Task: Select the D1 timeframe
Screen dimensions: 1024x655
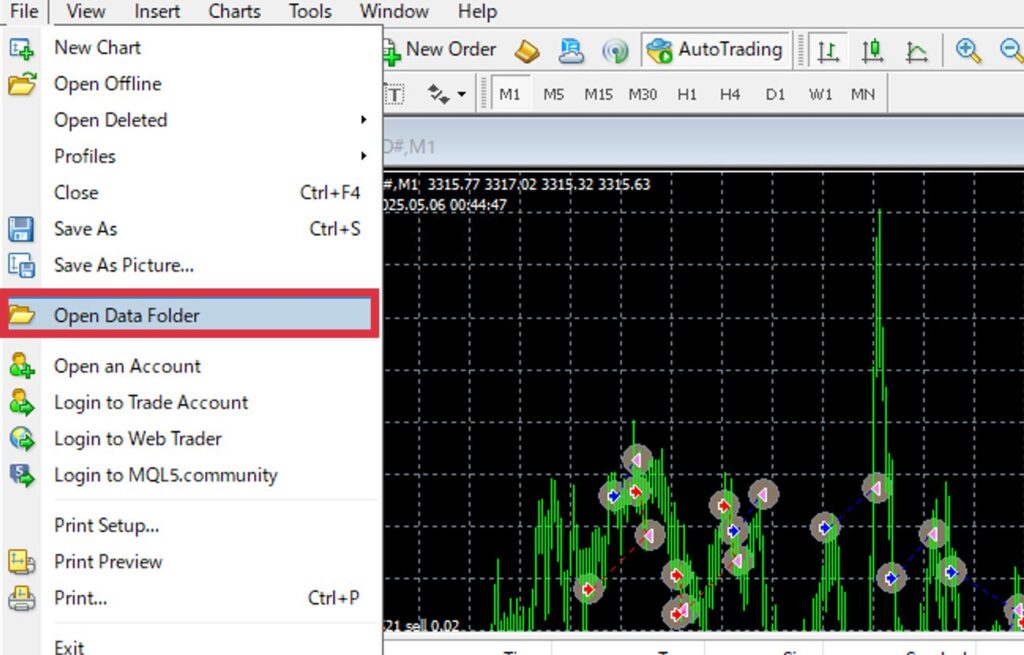Action: (775, 95)
